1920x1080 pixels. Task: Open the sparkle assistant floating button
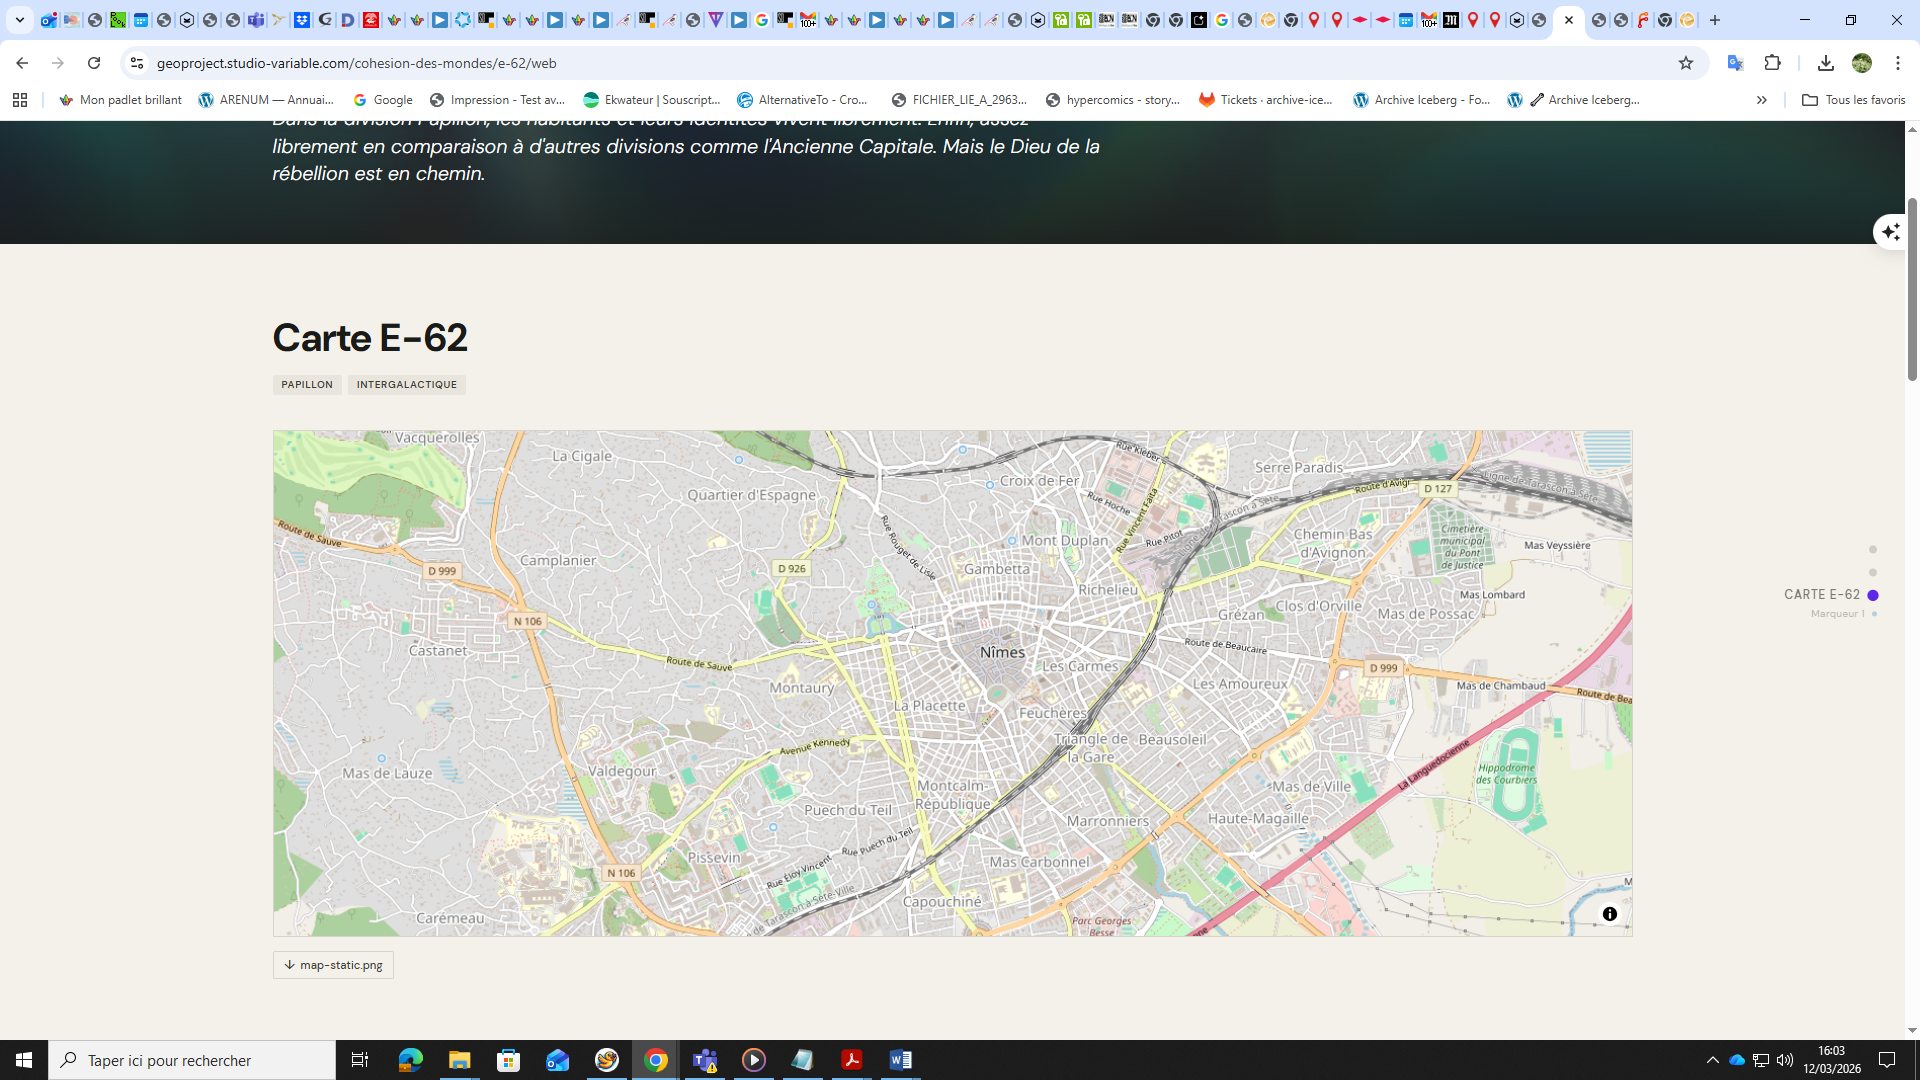coord(1890,232)
